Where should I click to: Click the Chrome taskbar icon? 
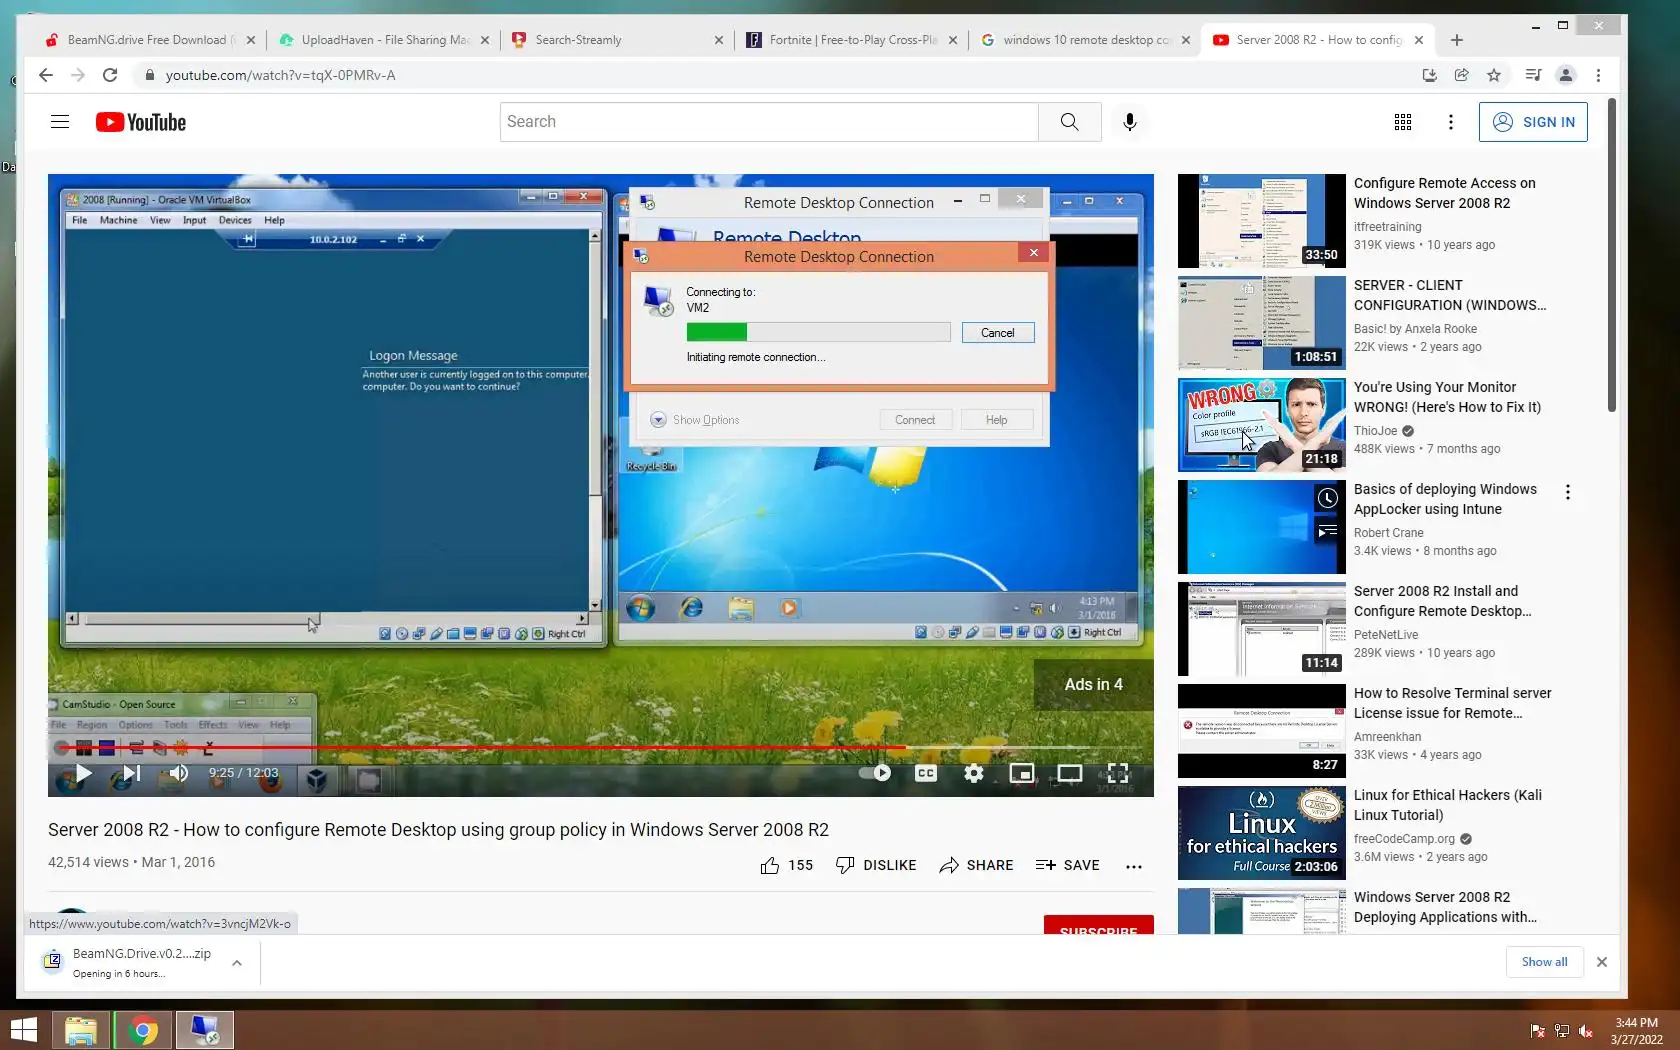143,1030
